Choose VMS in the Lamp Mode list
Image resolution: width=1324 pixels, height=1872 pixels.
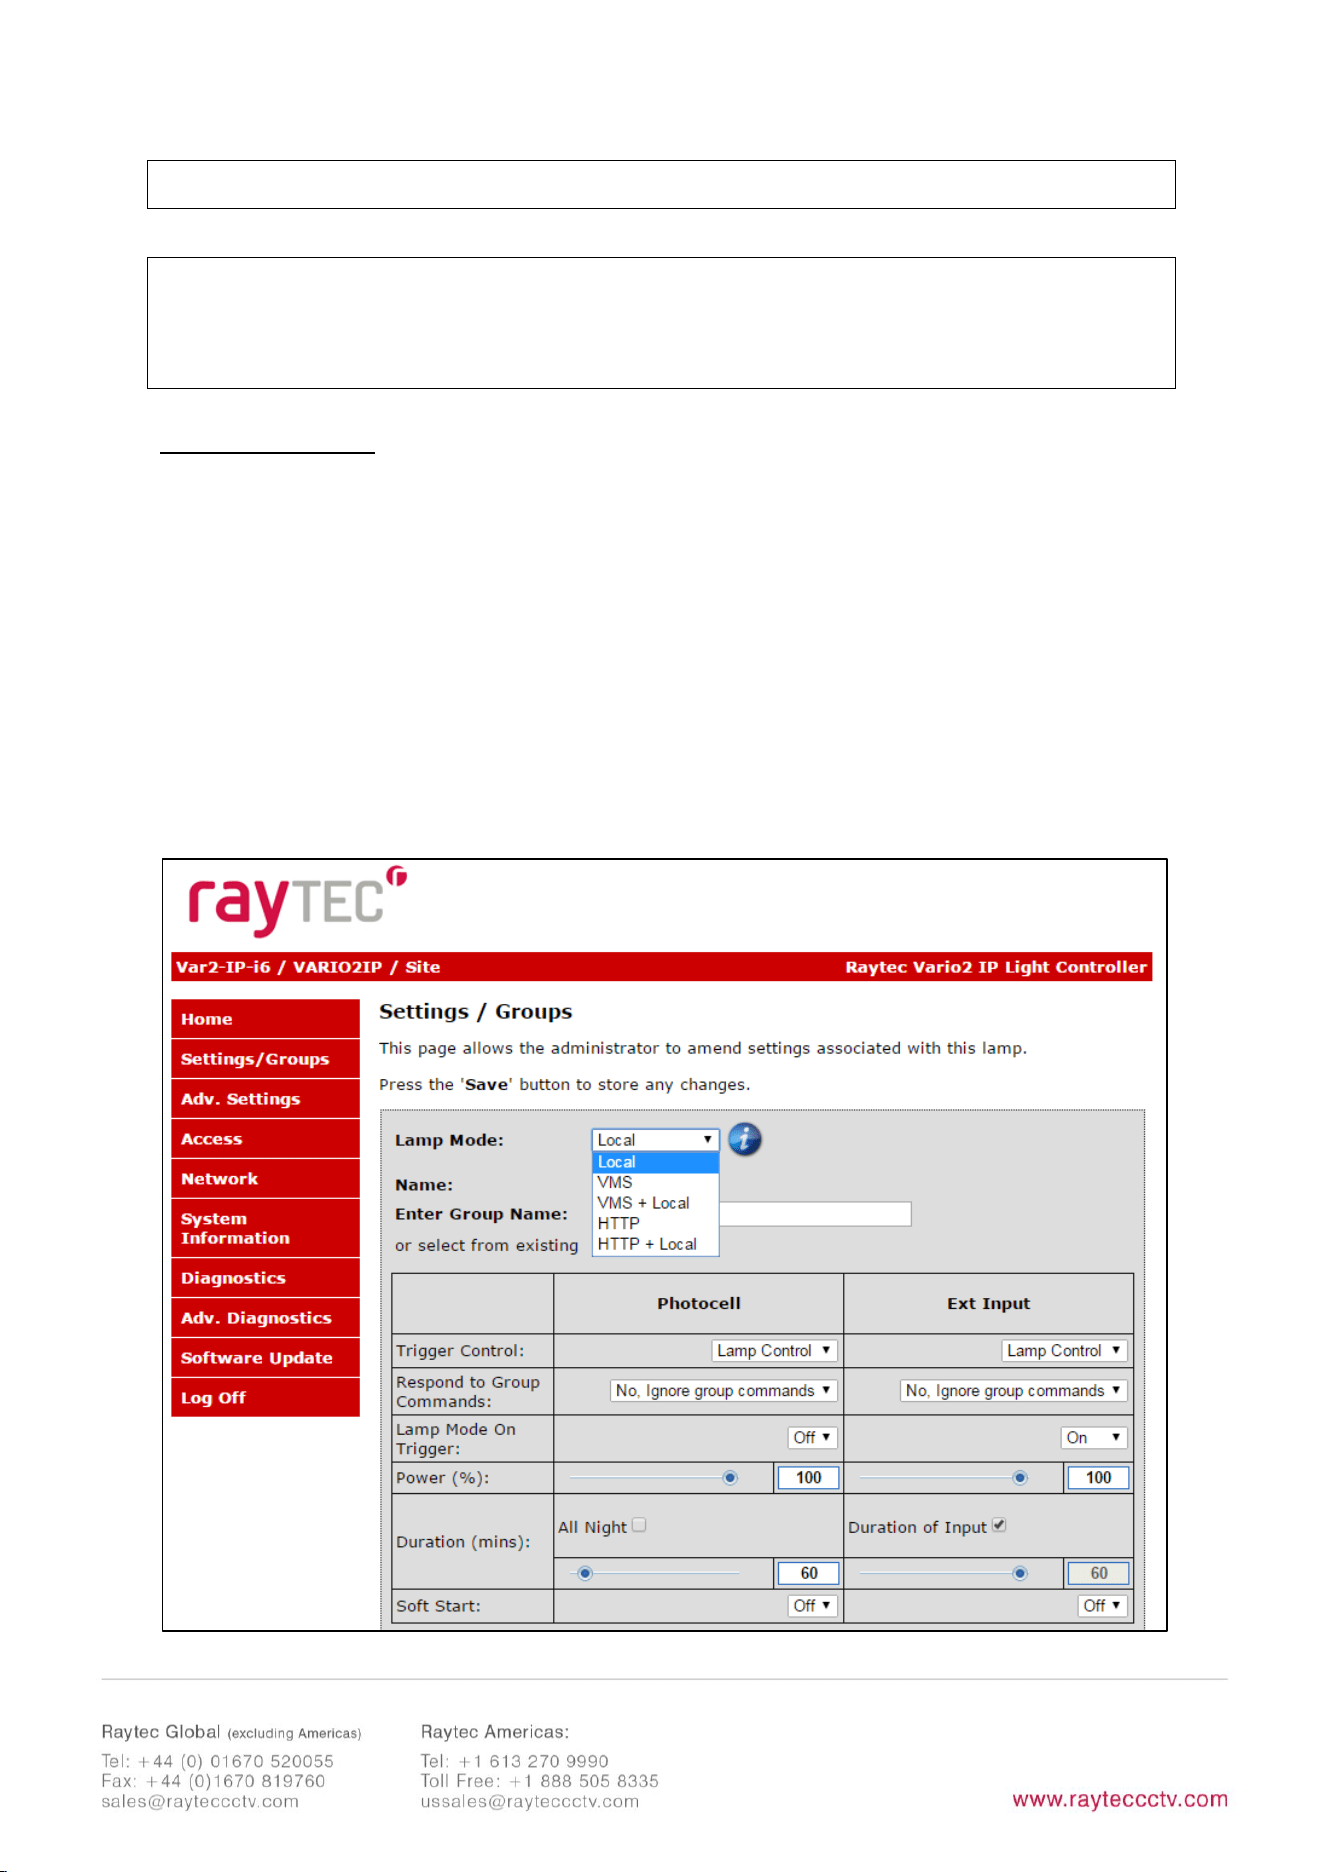(x=655, y=1182)
